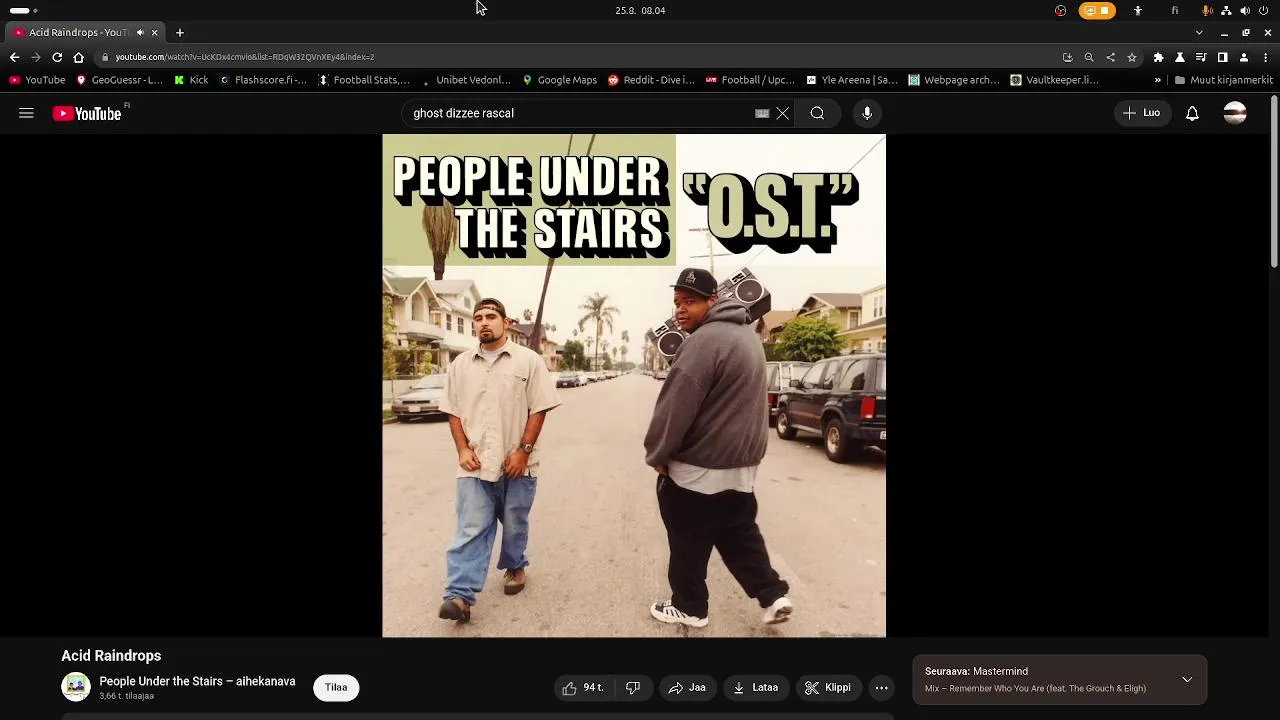Open Google Maps bookmark
The height and width of the screenshot is (720, 1280).
point(559,80)
